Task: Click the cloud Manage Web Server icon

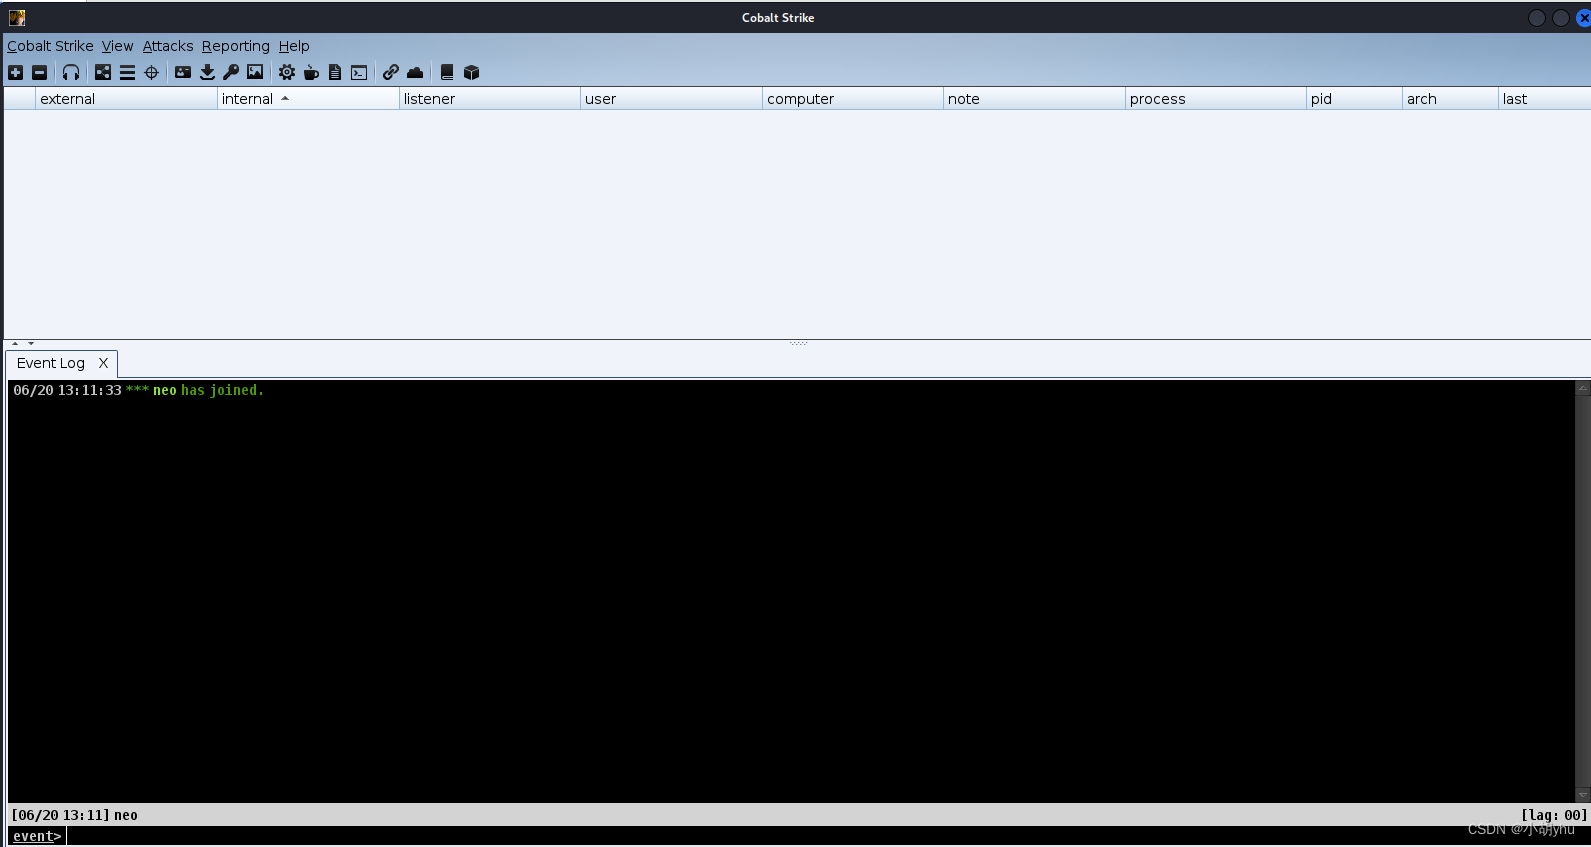Action: (415, 72)
